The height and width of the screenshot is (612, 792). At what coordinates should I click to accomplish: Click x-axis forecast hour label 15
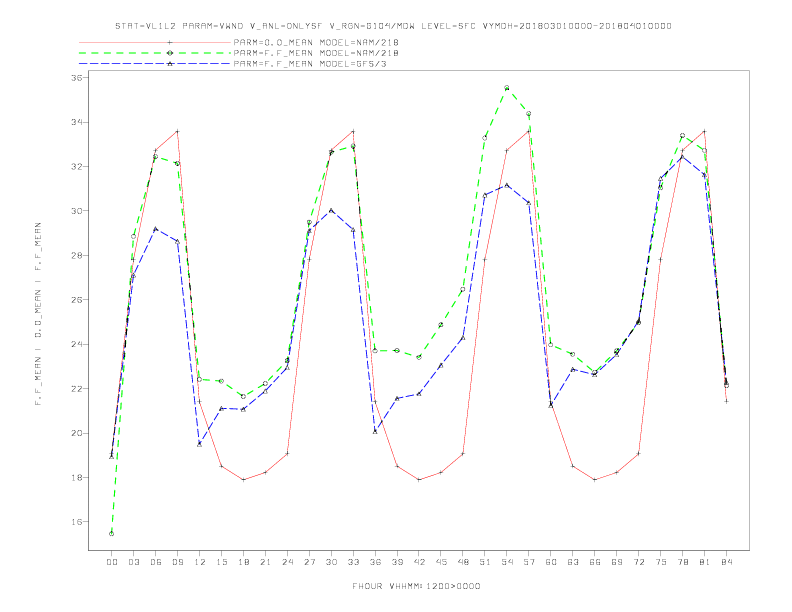tap(221, 562)
